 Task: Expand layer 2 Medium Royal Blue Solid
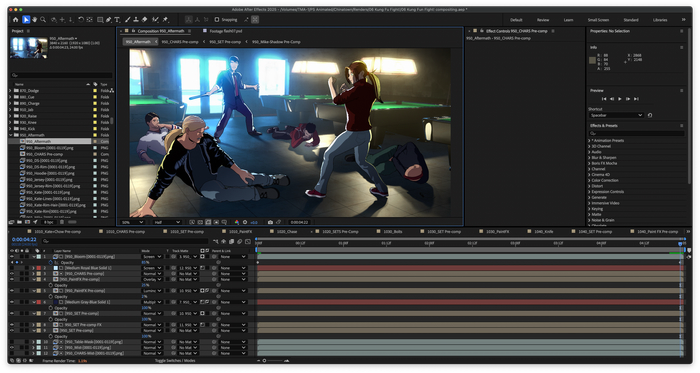click(x=33, y=268)
